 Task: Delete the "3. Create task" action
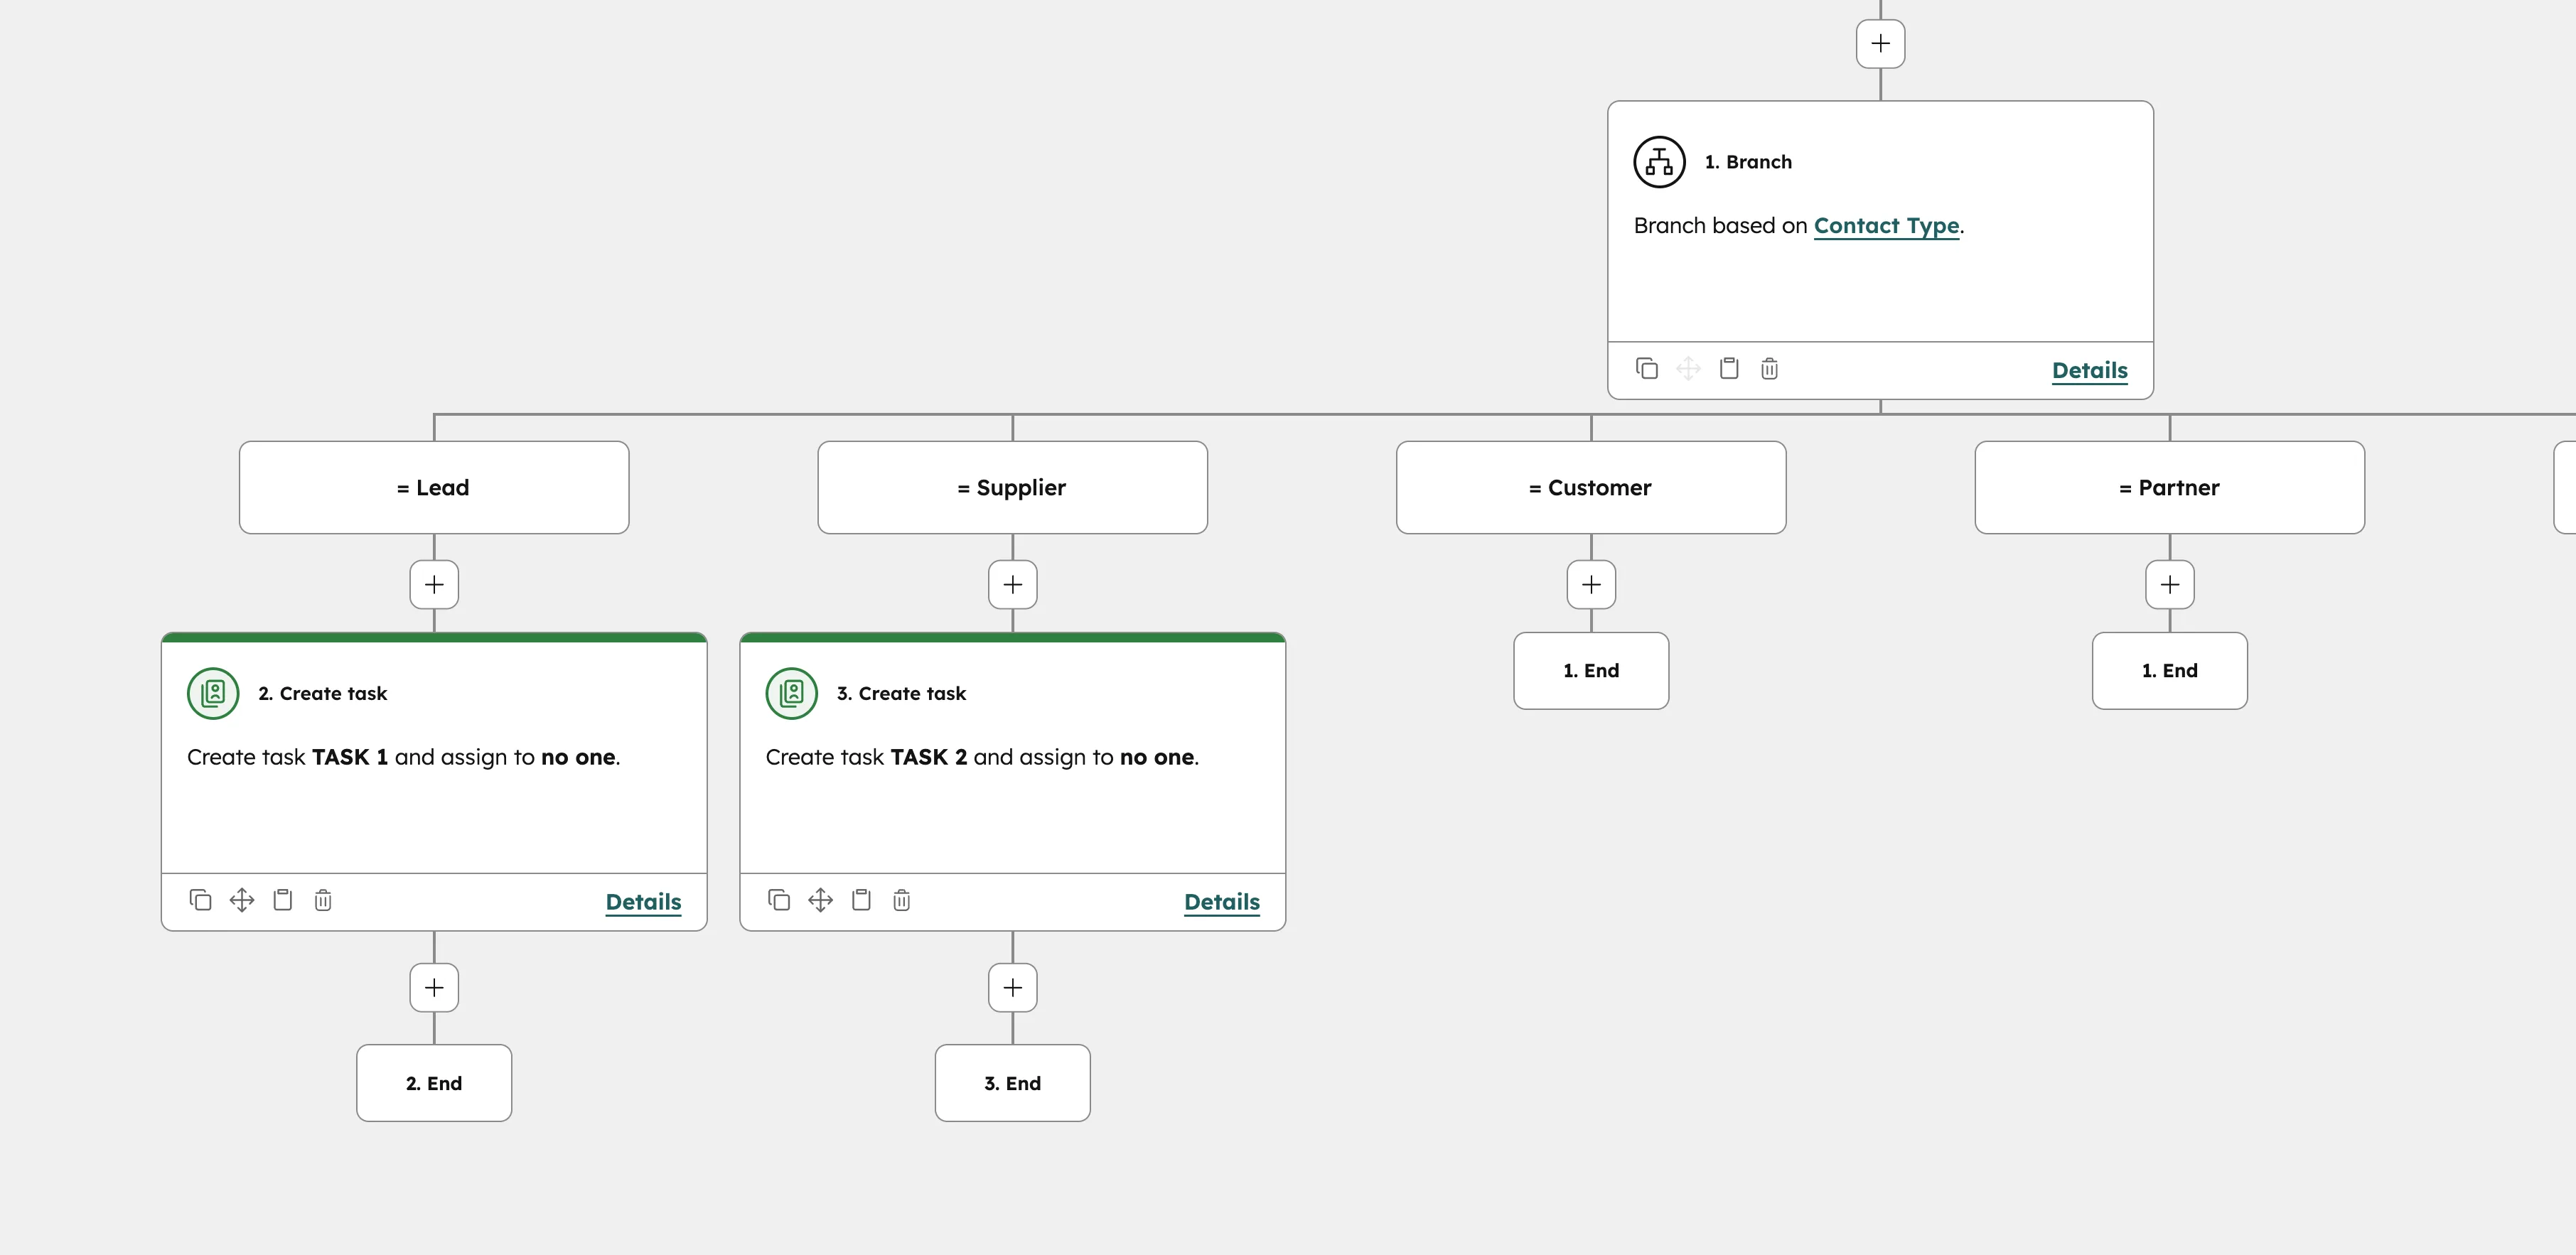pos(901,900)
